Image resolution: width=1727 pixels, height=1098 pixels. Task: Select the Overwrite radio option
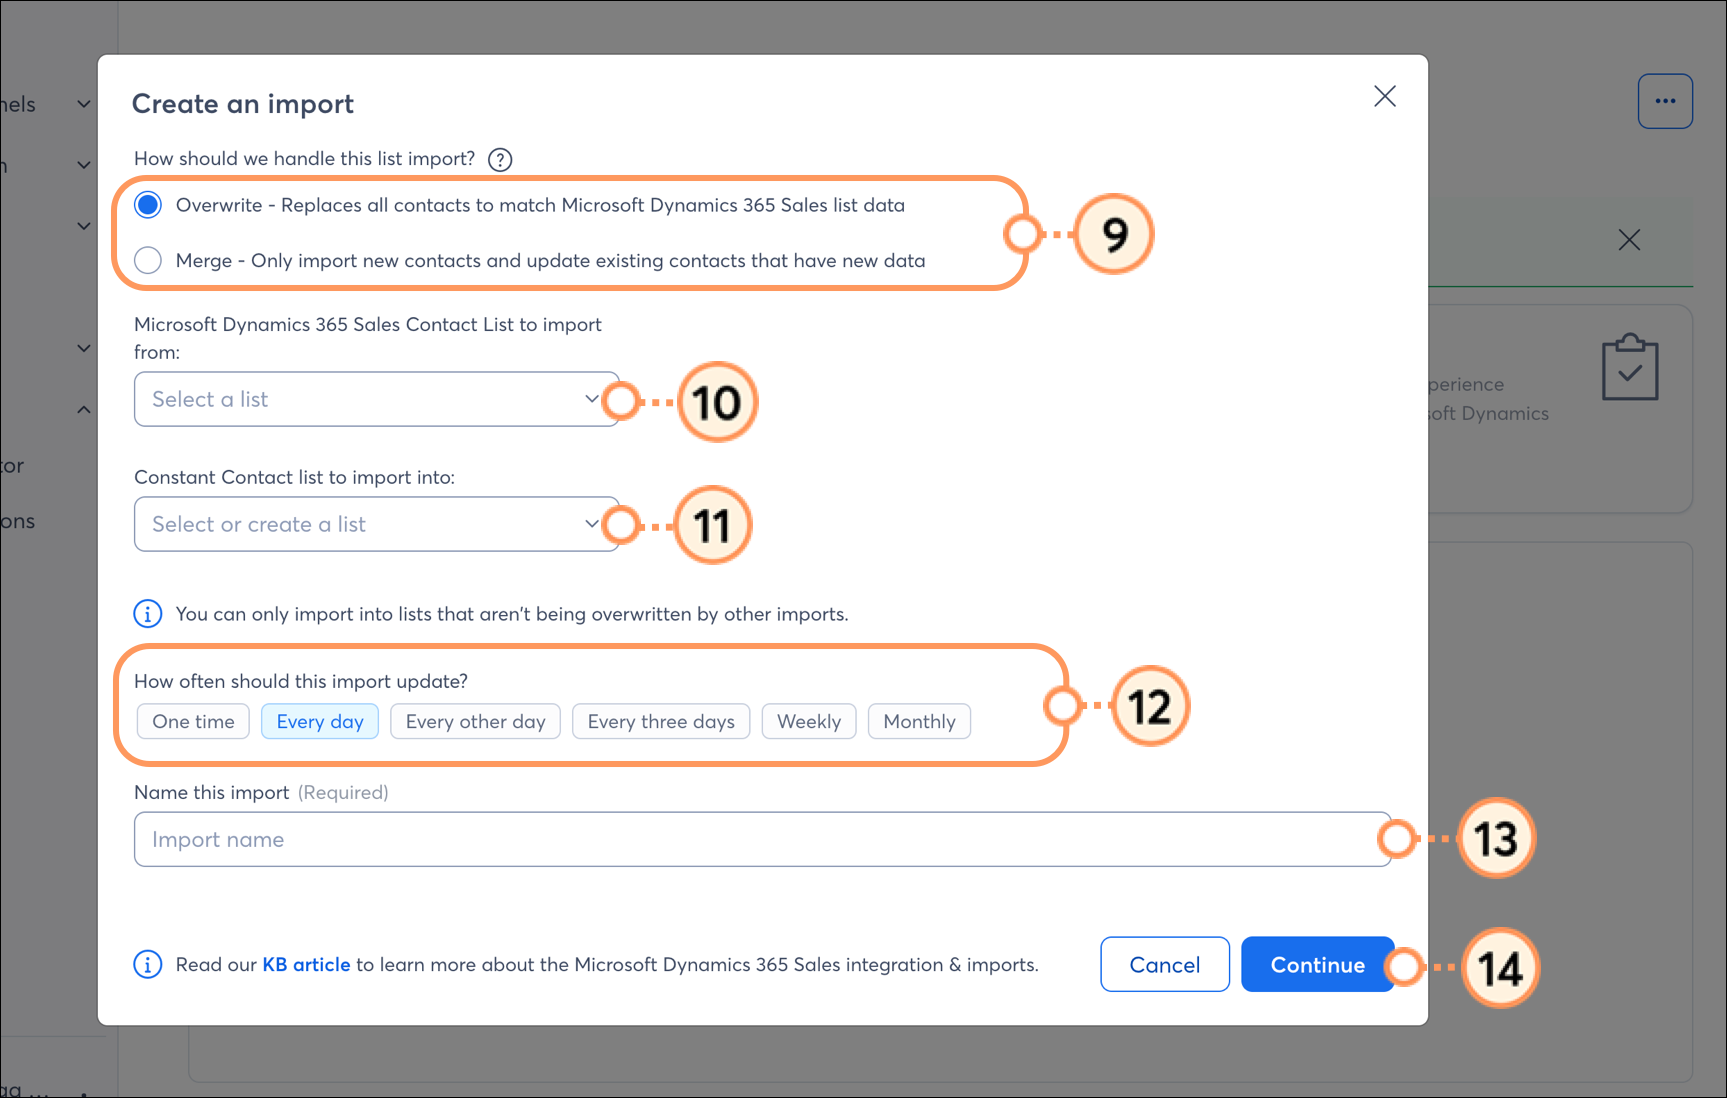(x=148, y=205)
